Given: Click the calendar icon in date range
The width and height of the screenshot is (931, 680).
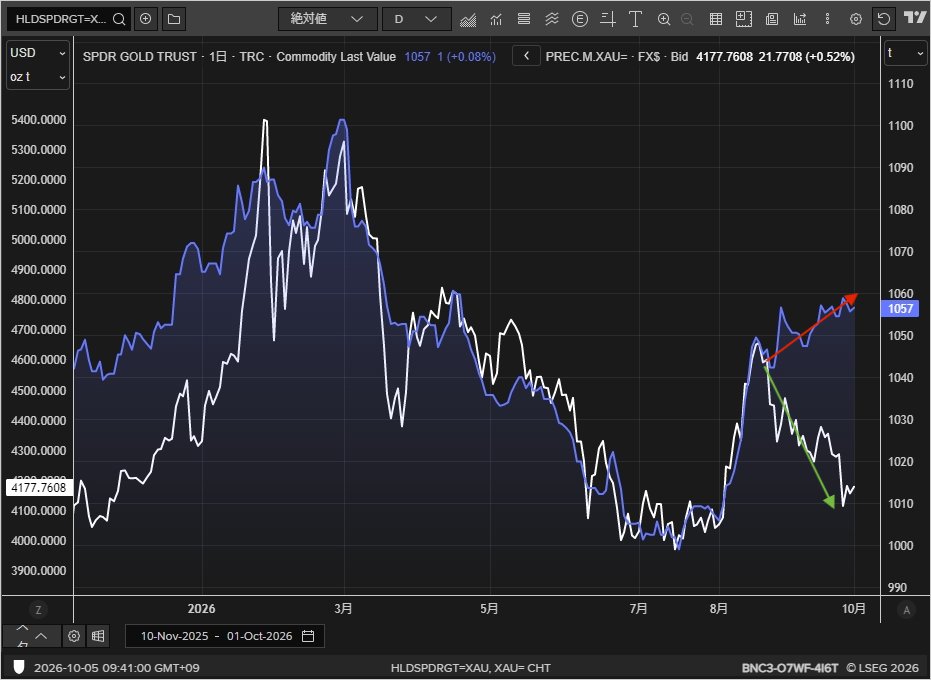Looking at the screenshot, I should 308,636.
